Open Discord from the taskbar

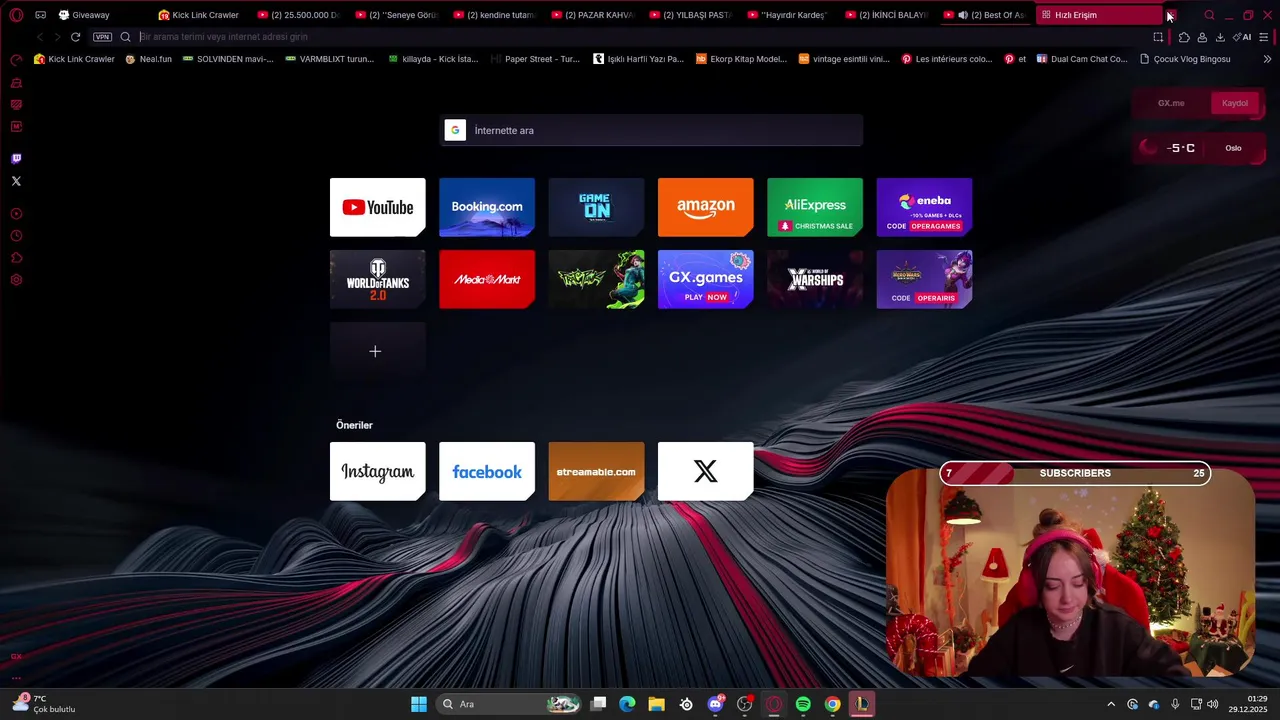point(715,704)
